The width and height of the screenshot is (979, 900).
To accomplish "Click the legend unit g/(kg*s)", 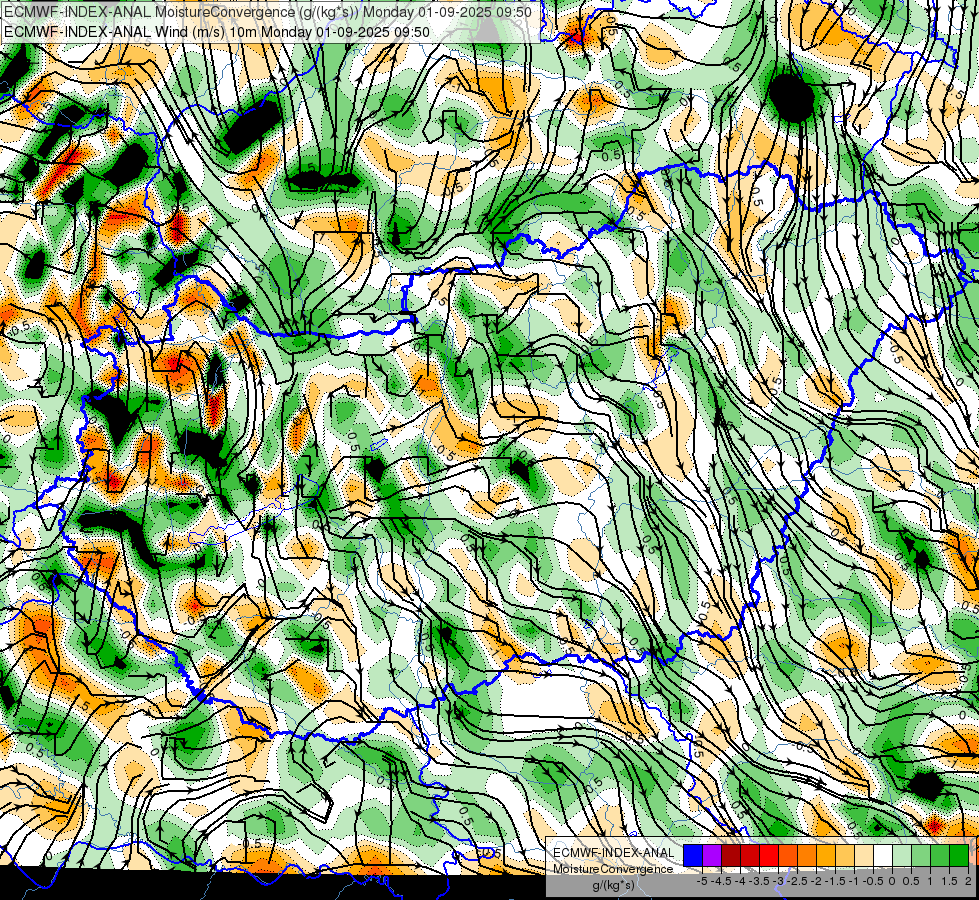I will (x=614, y=885).
